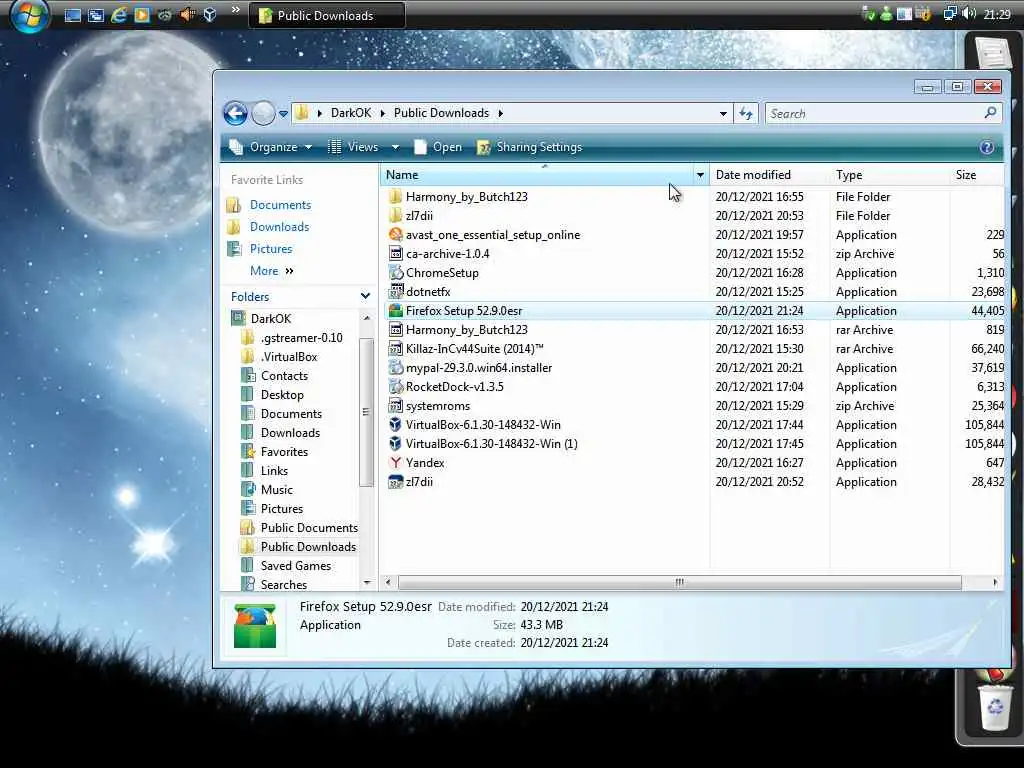
Task: Click folder tree vertical scrollbar thumb
Action: tap(366, 412)
